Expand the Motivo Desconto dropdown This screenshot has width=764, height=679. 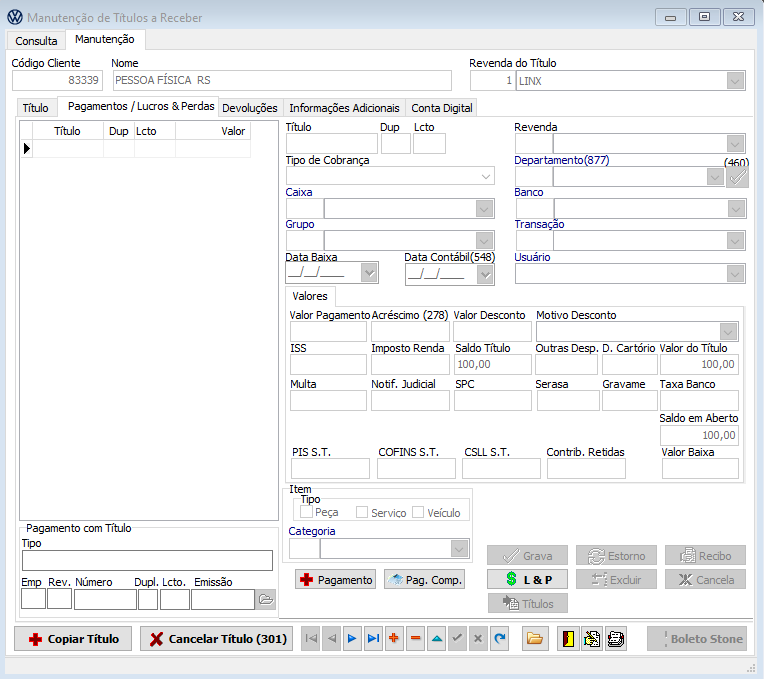(728, 332)
